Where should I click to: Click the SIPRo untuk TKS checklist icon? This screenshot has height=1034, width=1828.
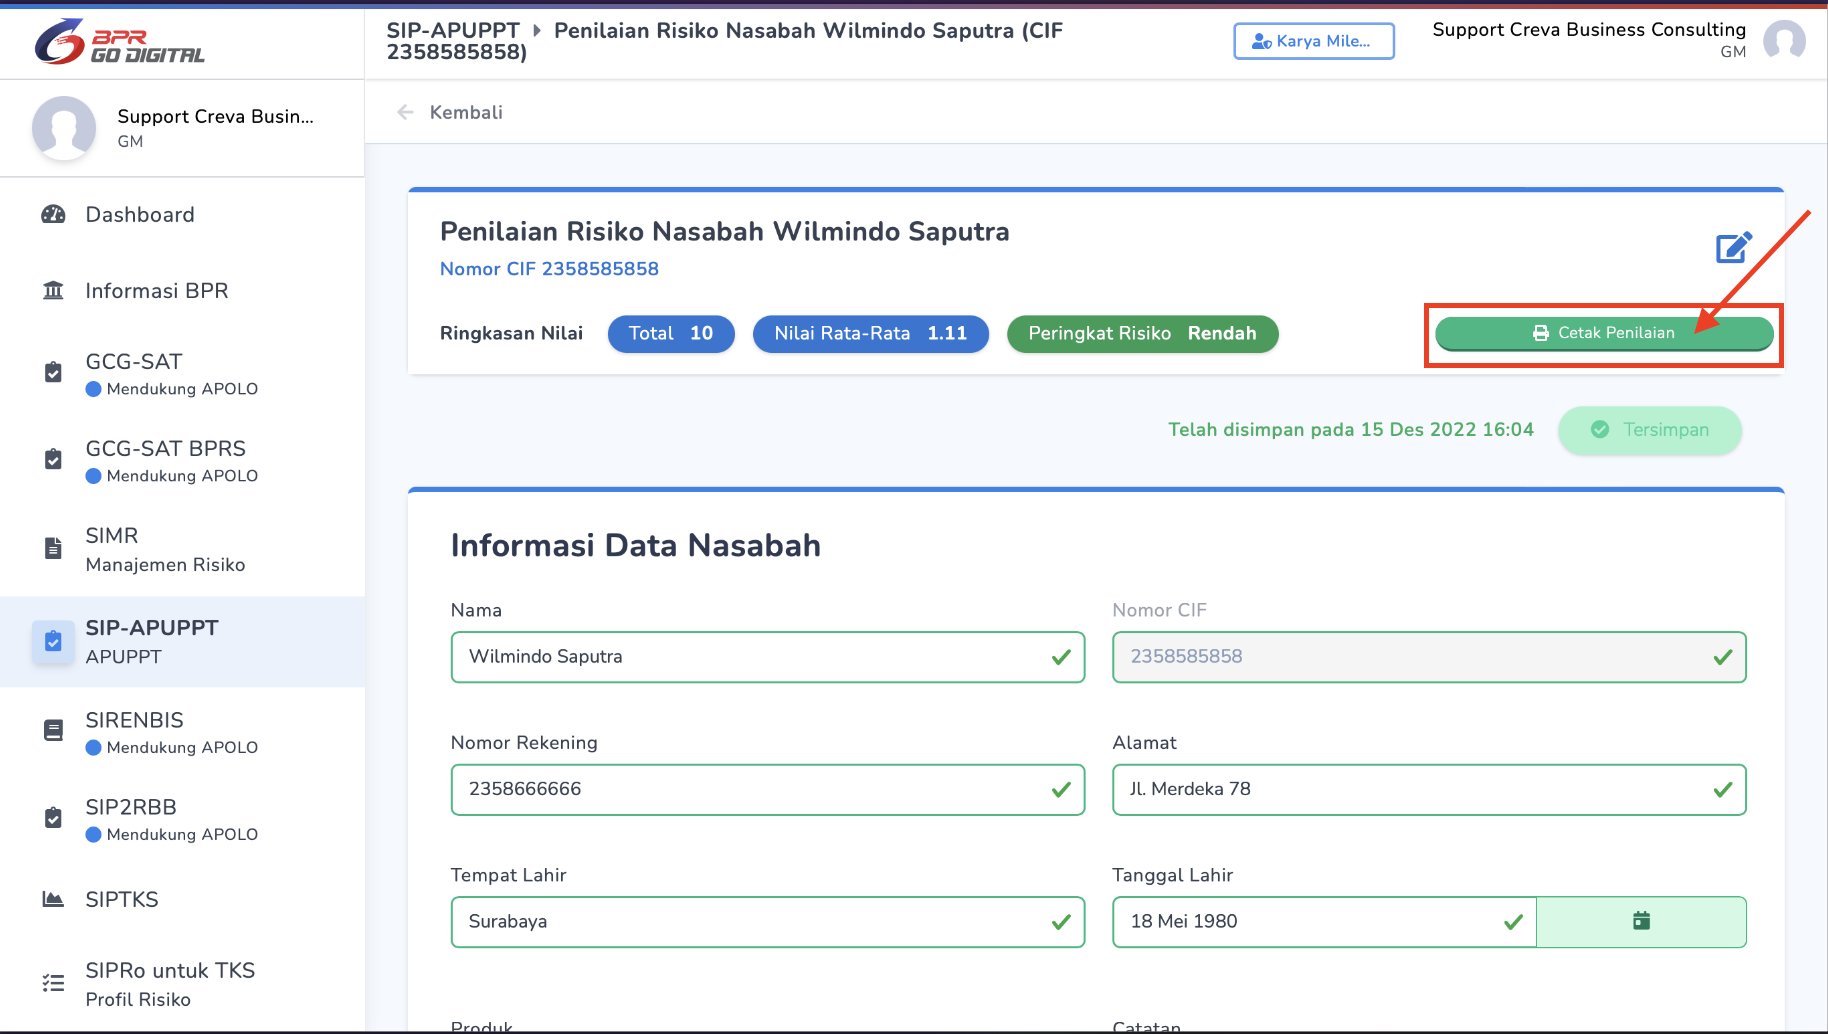[53, 983]
